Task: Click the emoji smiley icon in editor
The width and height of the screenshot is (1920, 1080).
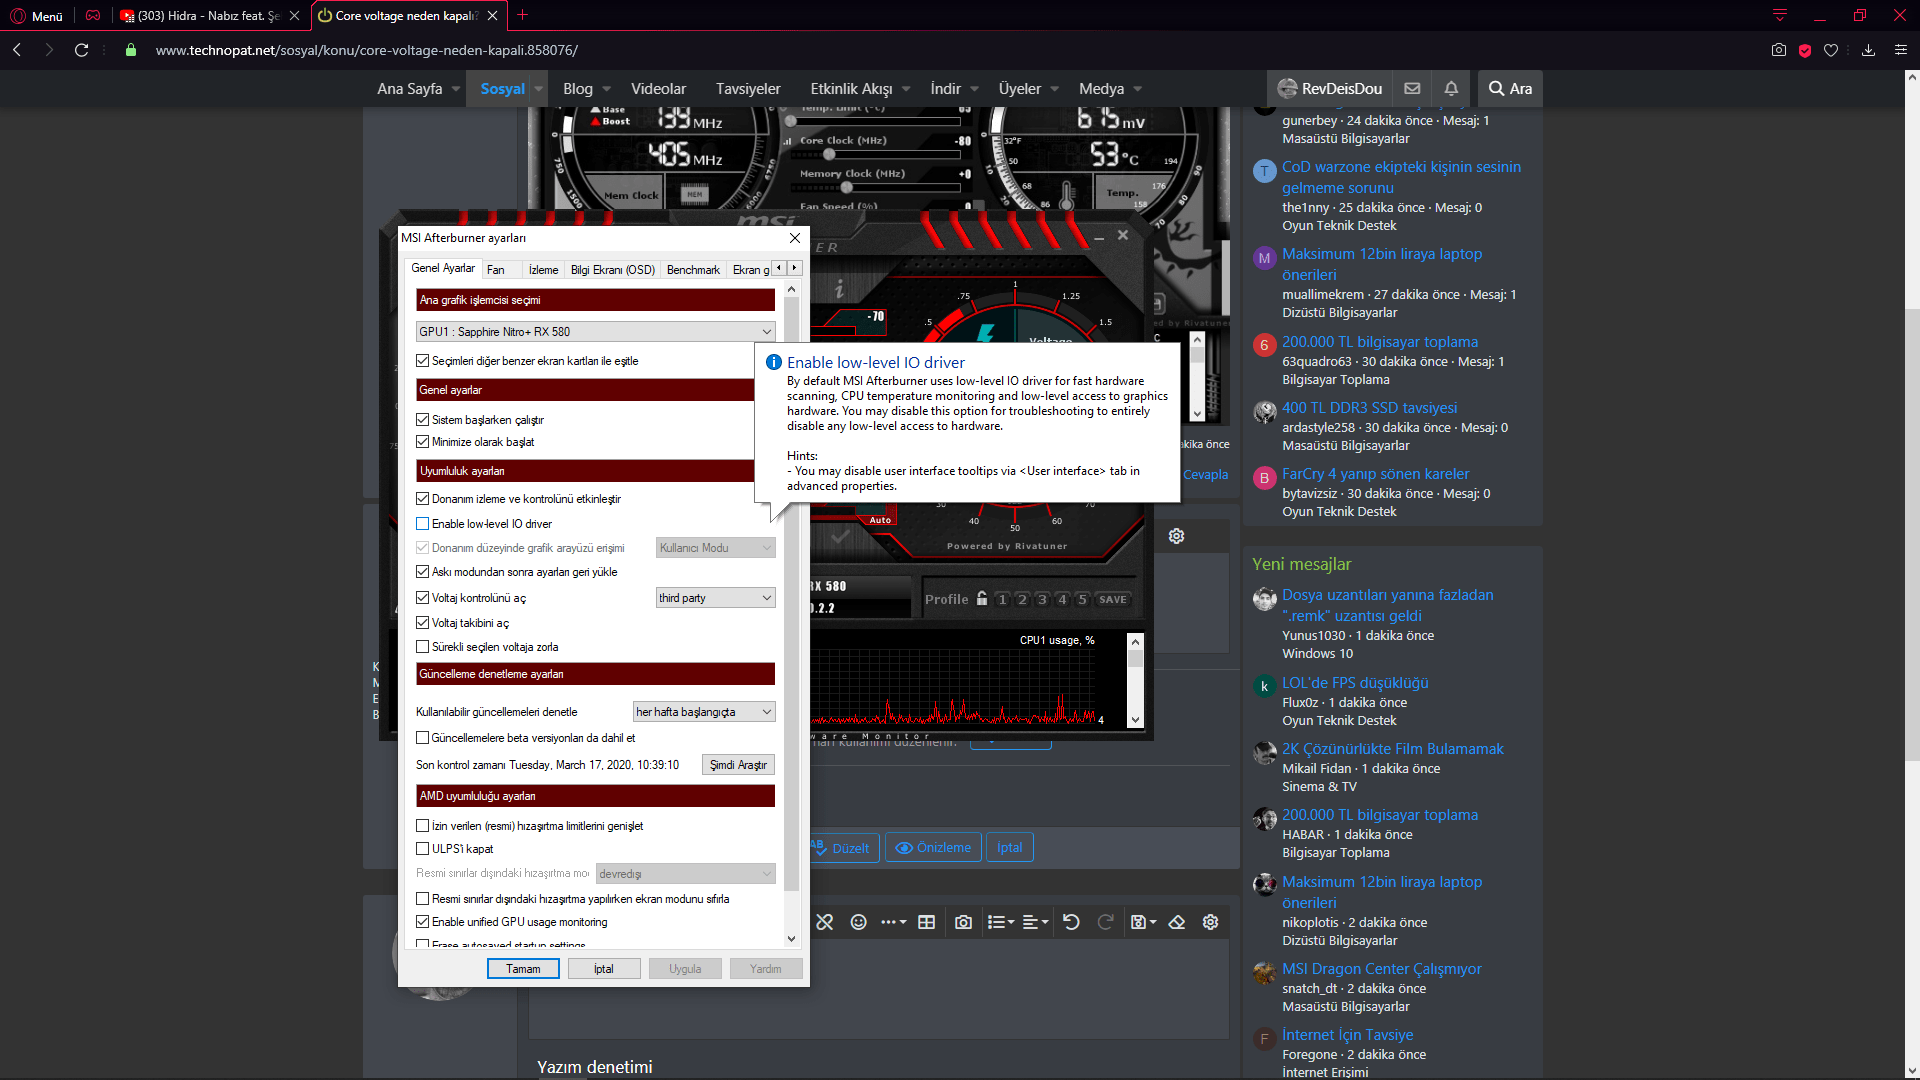Action: click(x=858, y=922)
